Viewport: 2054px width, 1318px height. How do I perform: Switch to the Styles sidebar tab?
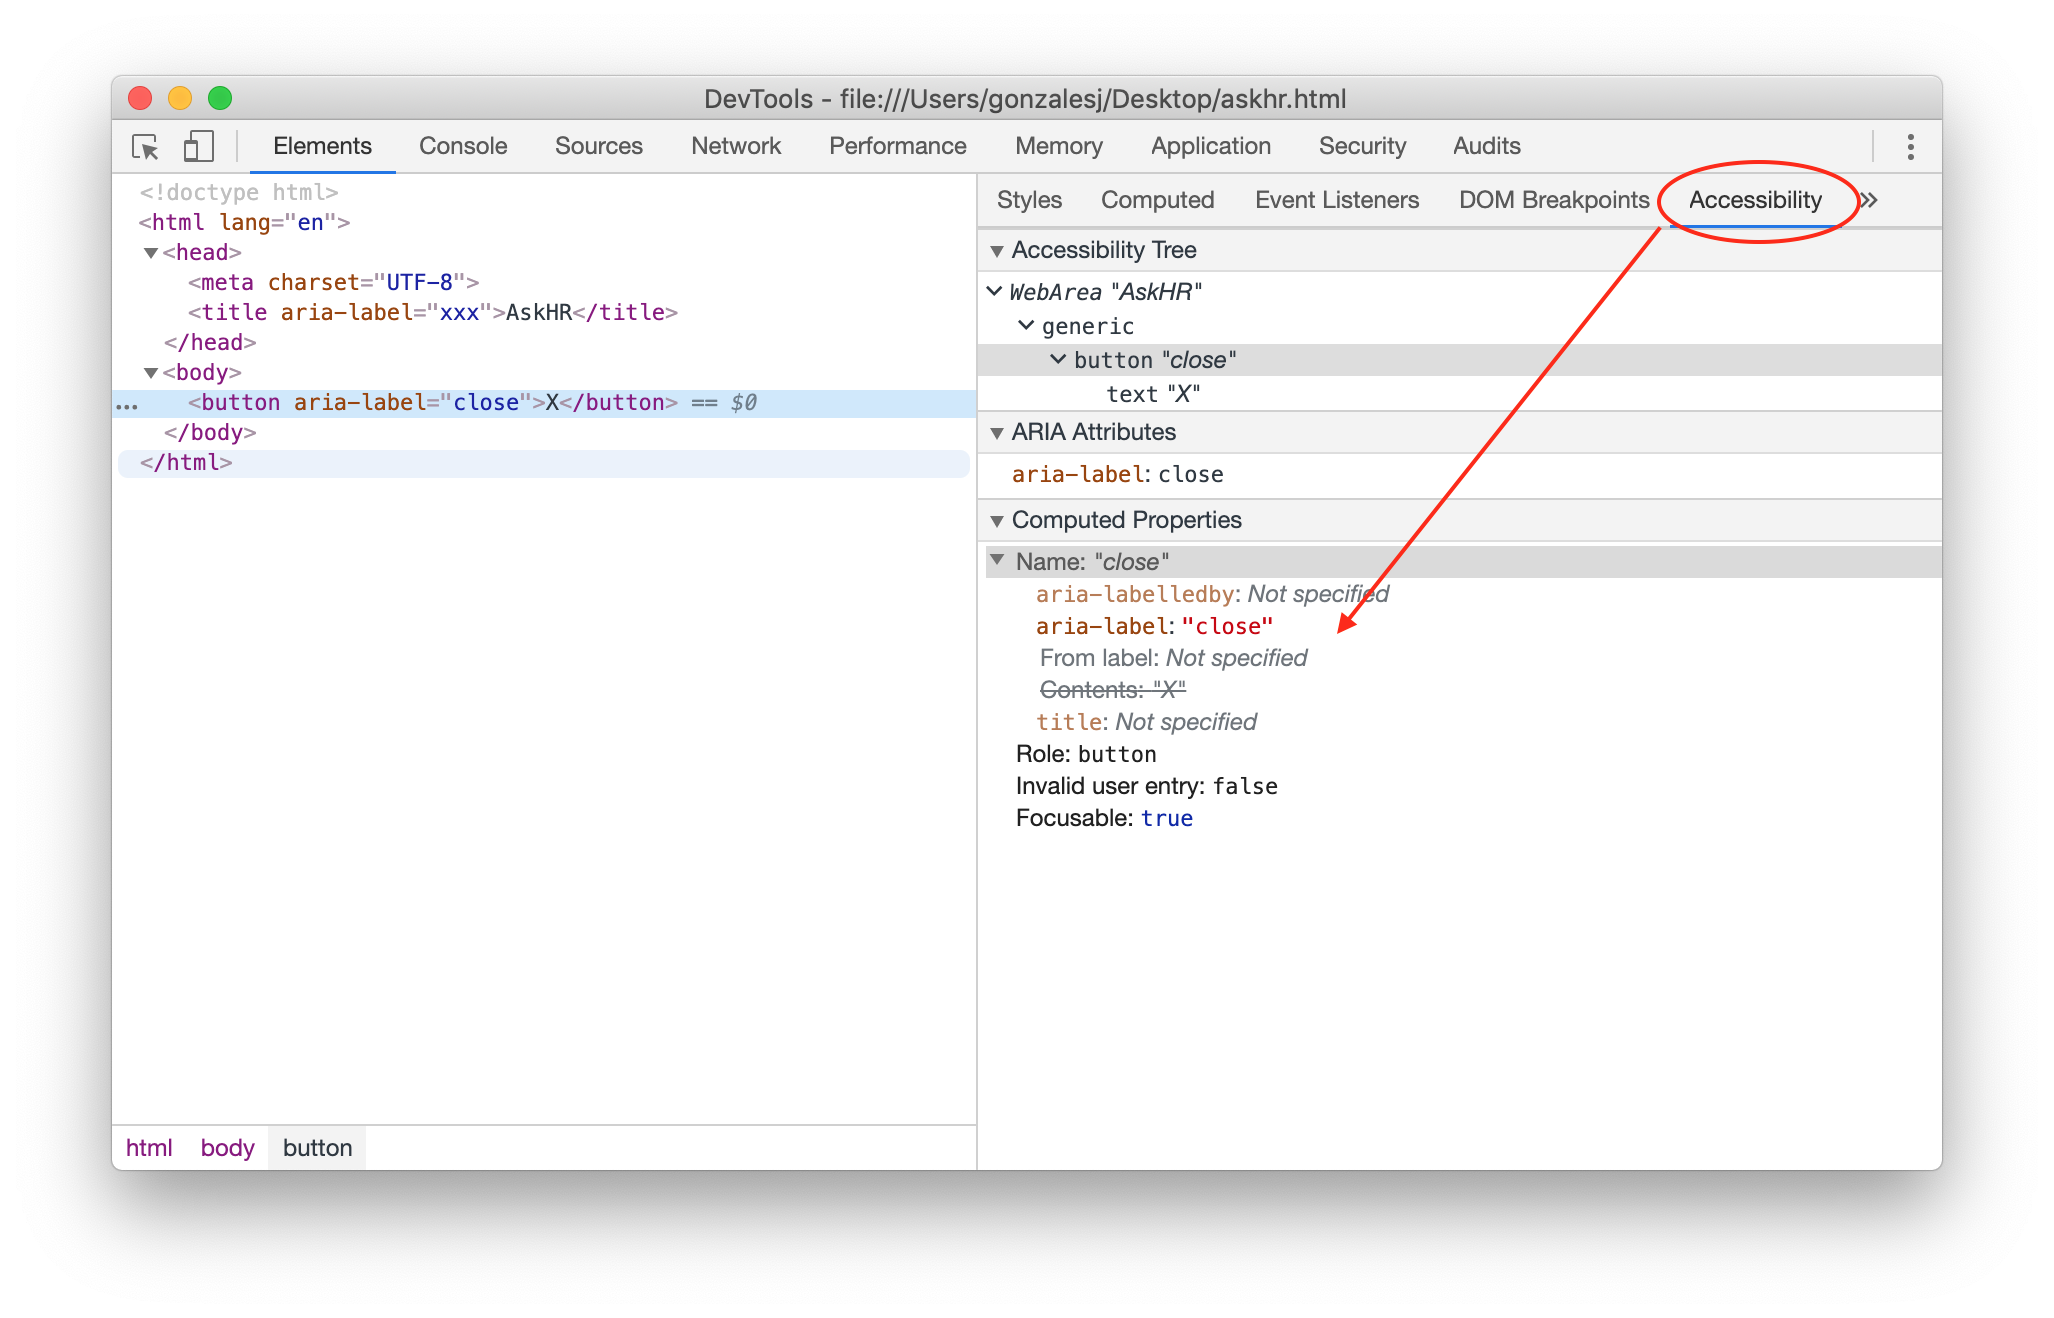(1029, 200)
